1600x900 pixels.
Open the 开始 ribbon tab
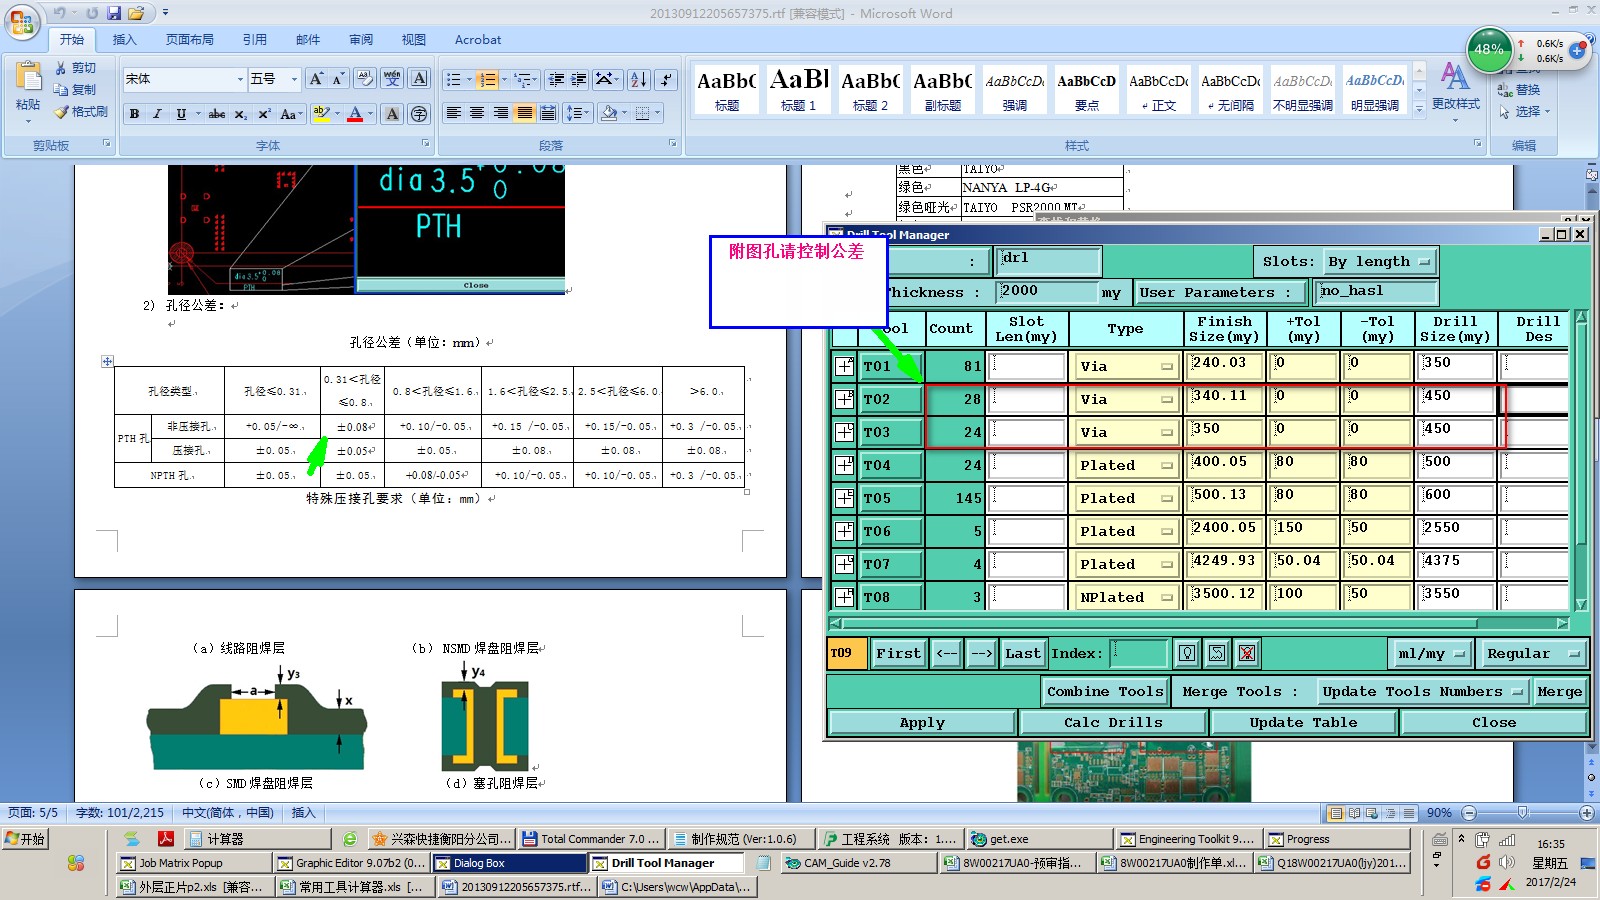pyautogui.click(x=71, y=40)
